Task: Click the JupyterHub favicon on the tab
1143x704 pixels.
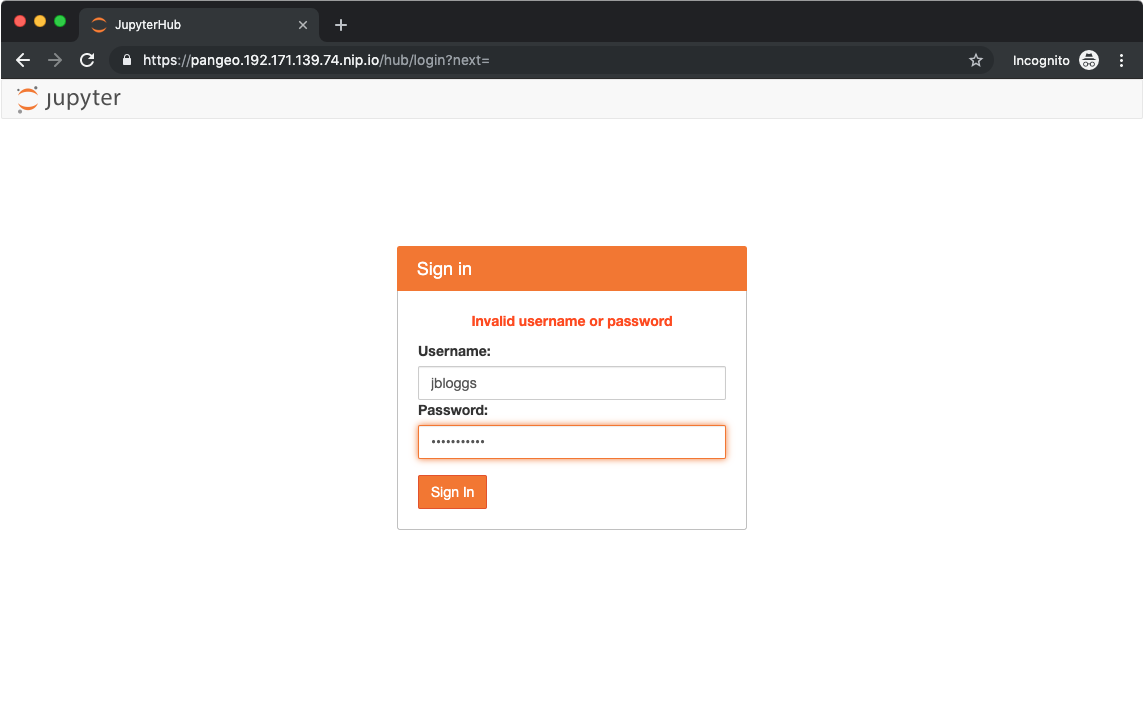Action: coord(98,25)
